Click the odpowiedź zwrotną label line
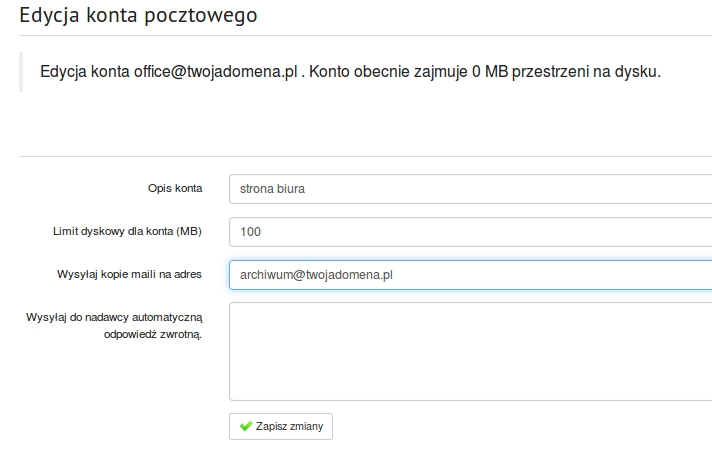This screenshot has width=712, height=456. point(153,335)
